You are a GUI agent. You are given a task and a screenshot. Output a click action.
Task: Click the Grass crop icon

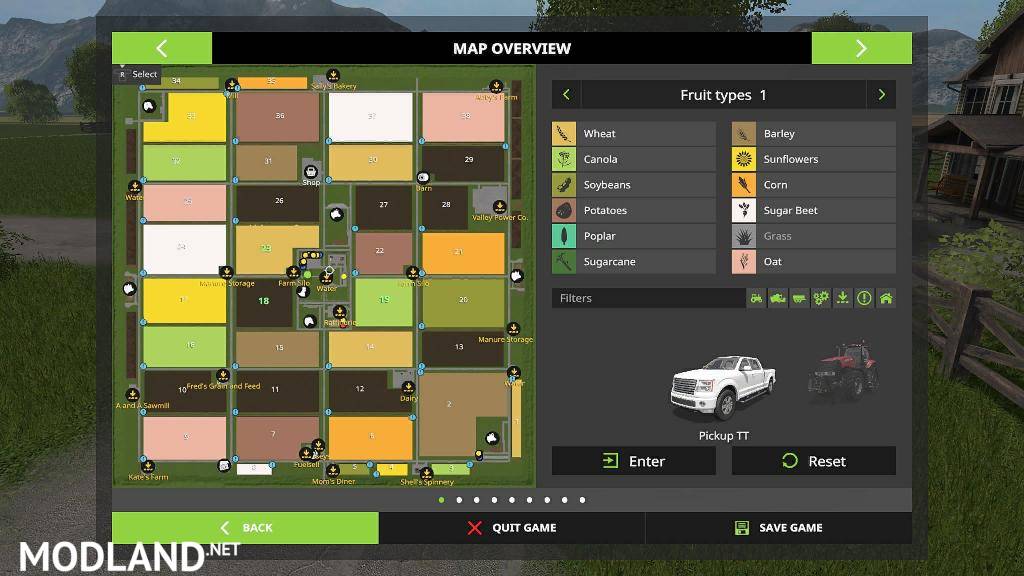(744, 236)
